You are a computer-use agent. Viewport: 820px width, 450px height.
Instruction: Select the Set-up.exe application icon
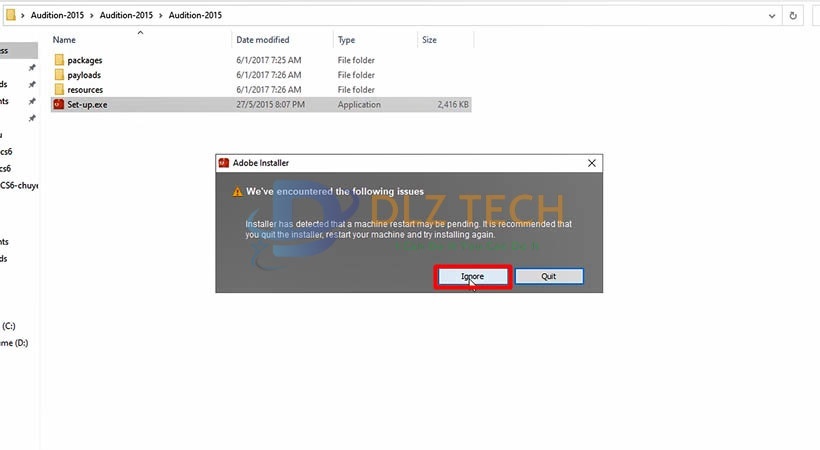click(59, 104)
